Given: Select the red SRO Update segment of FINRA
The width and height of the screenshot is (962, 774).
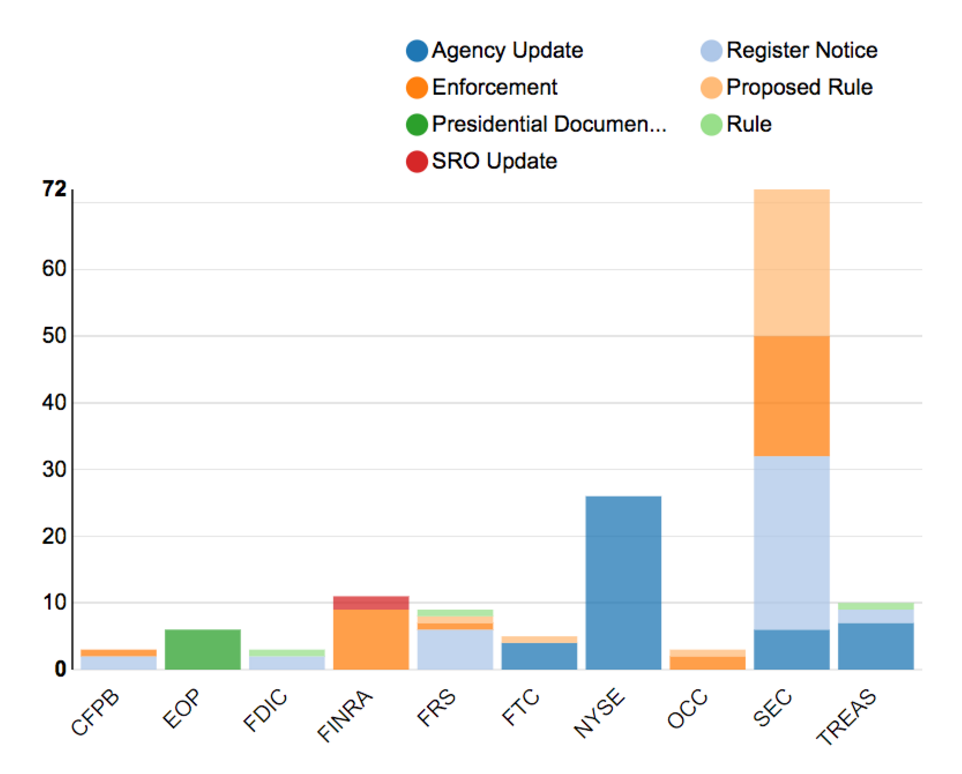Looking at the screenshot, I should (371, 603).
